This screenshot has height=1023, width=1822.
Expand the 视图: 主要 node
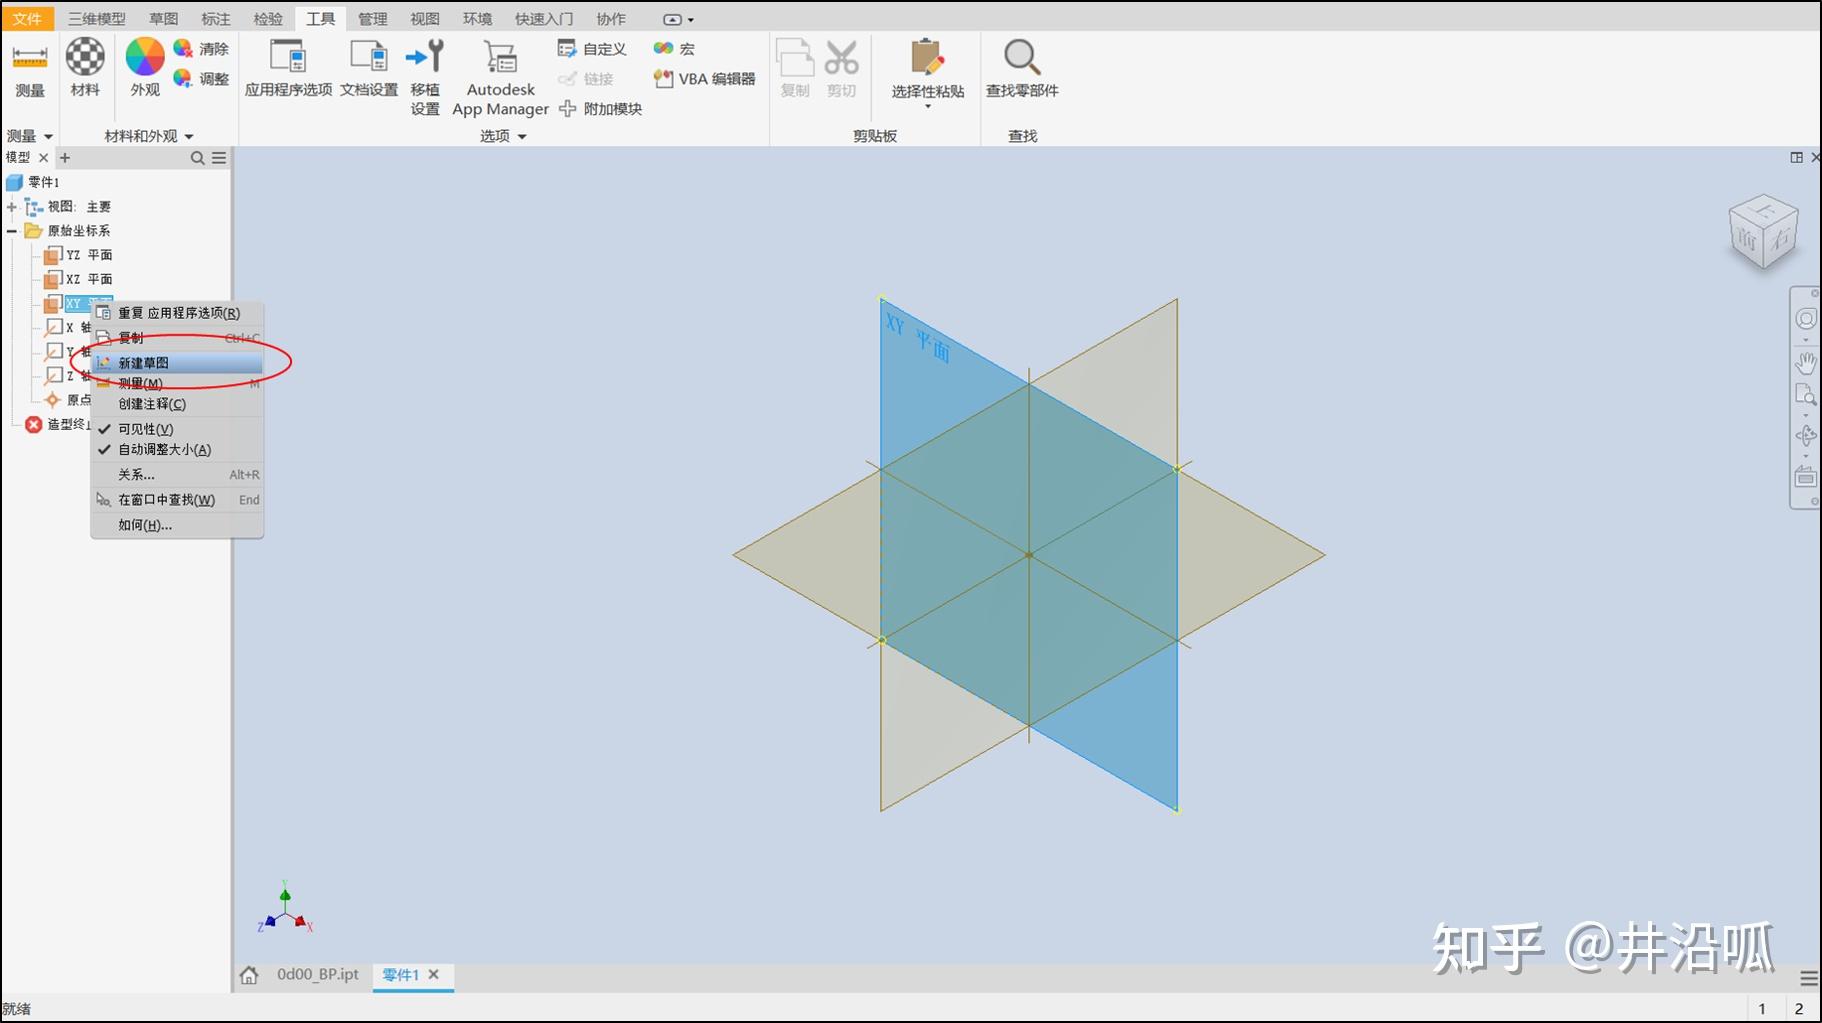(x=9, y=206)
